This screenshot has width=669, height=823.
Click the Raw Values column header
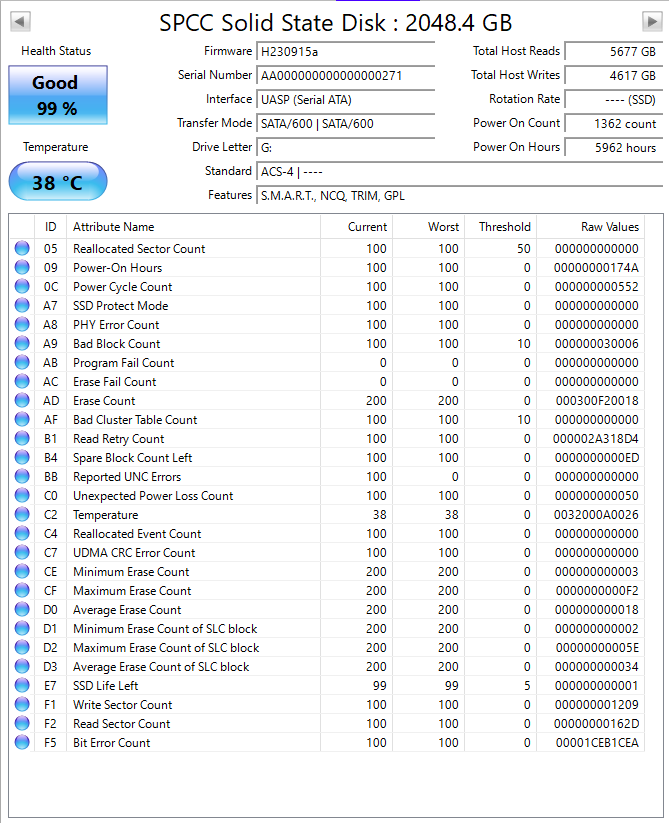[x=609, y=227]
